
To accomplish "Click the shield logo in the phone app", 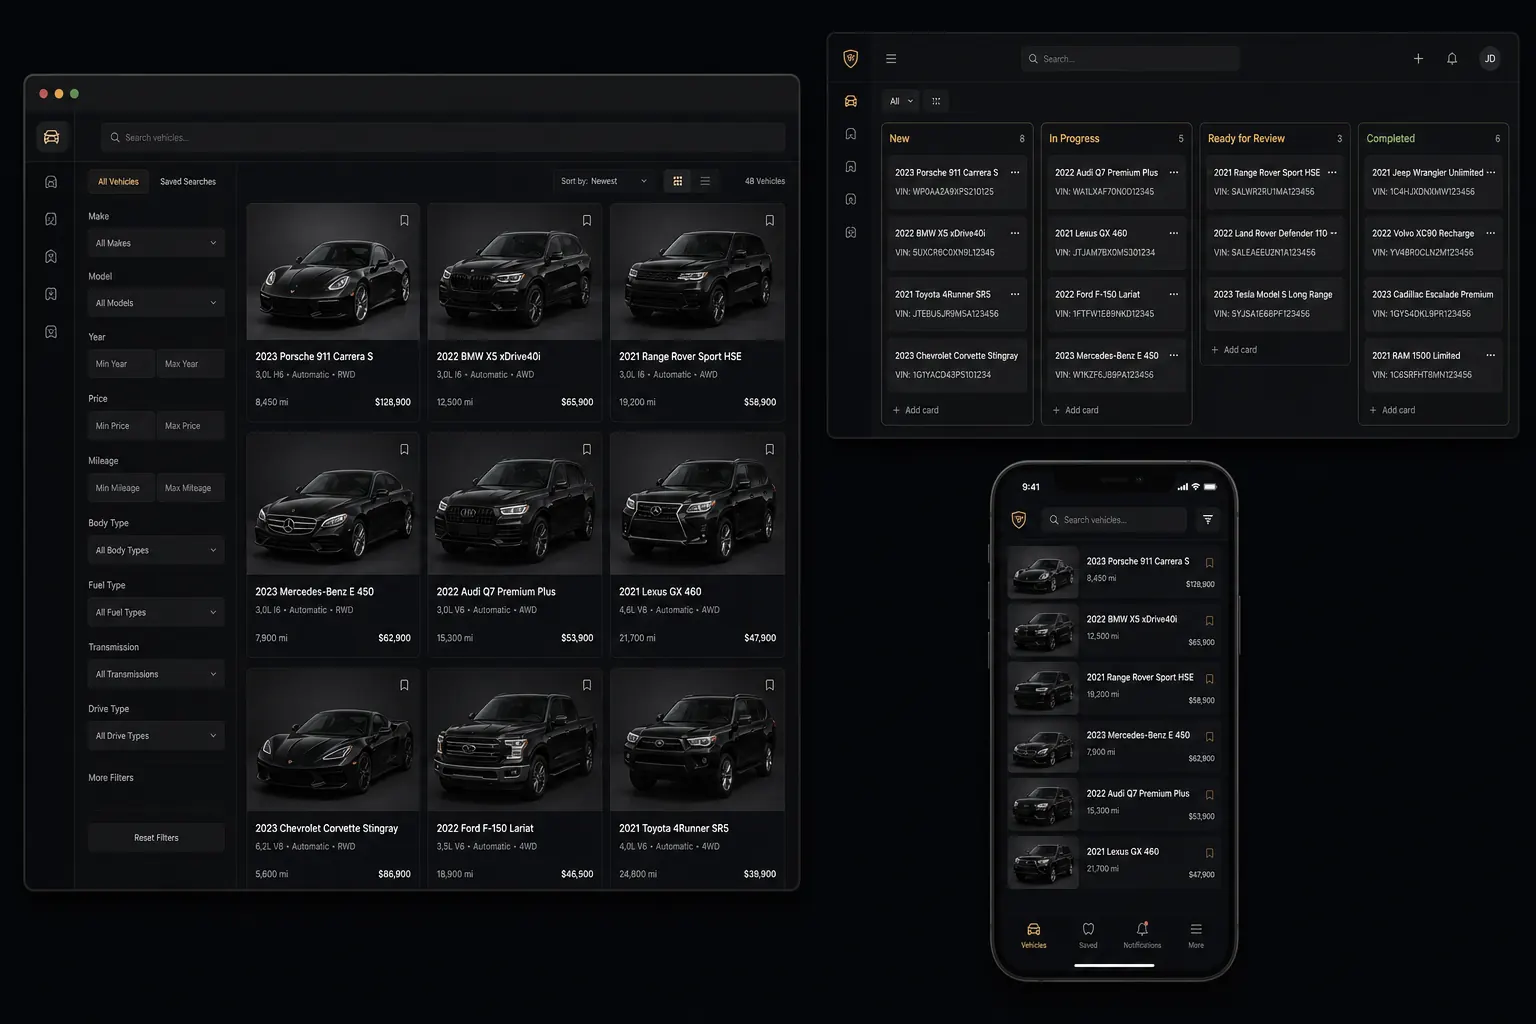I will [x=1019, y=520].
